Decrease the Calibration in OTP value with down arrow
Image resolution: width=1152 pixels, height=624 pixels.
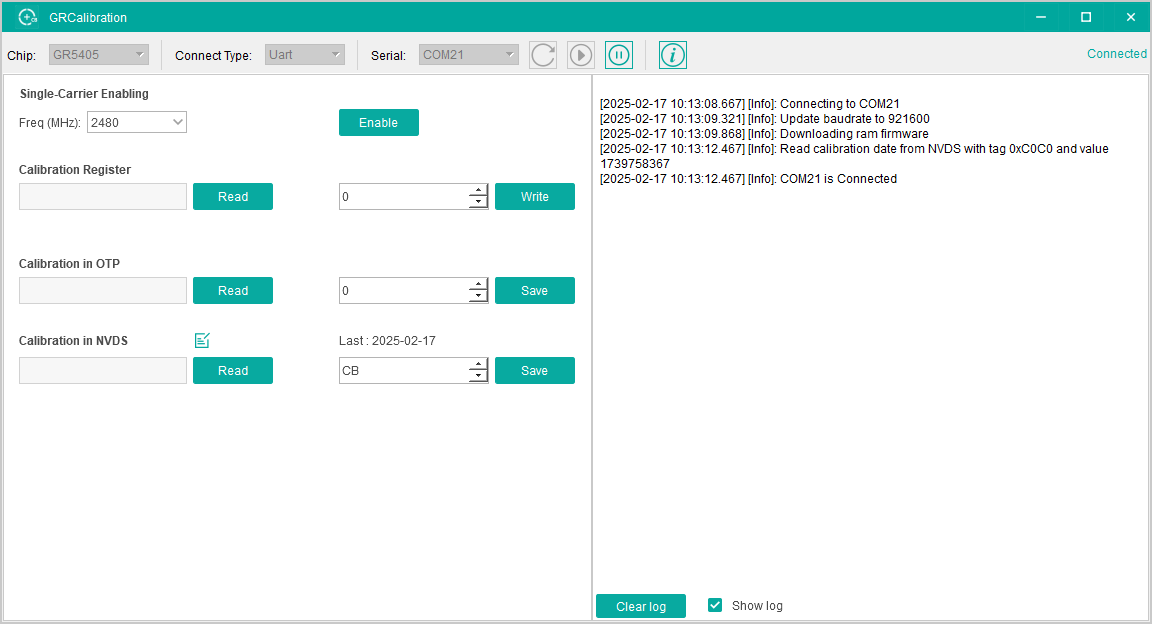pos(478,297)
